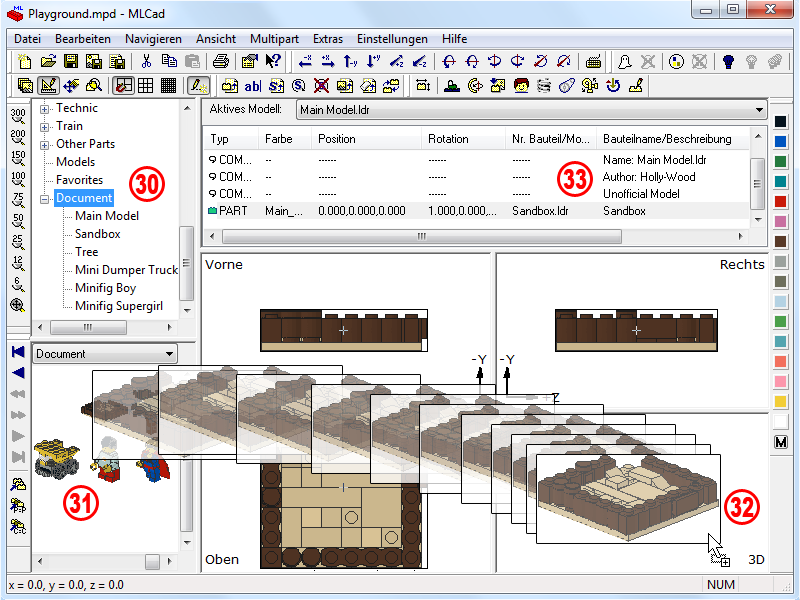Expand the Technic parts tree node
The width and height of the screenshot is (800, 600).
click(x=44, y=109)
